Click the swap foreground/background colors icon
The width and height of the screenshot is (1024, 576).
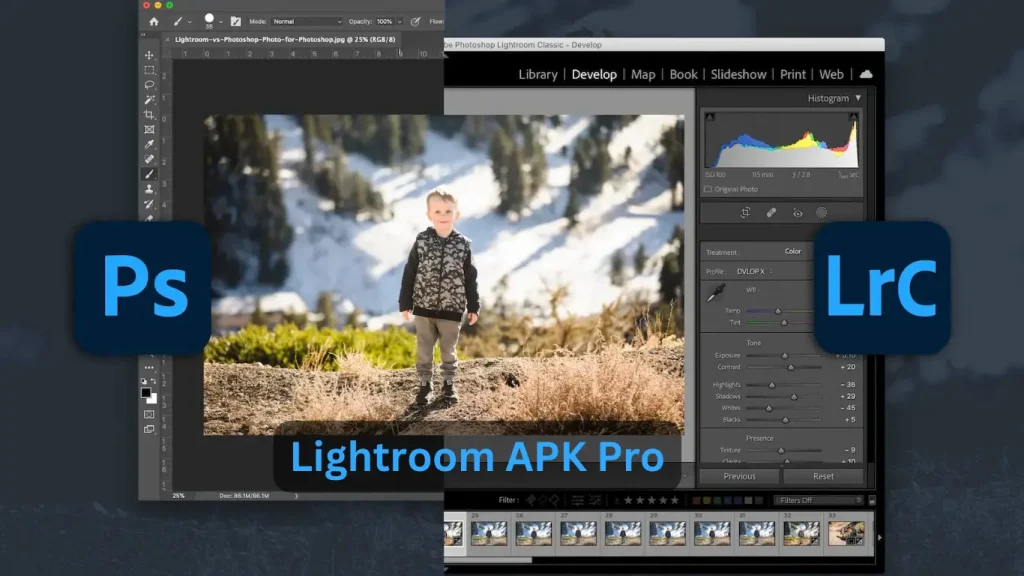[153, 381]
